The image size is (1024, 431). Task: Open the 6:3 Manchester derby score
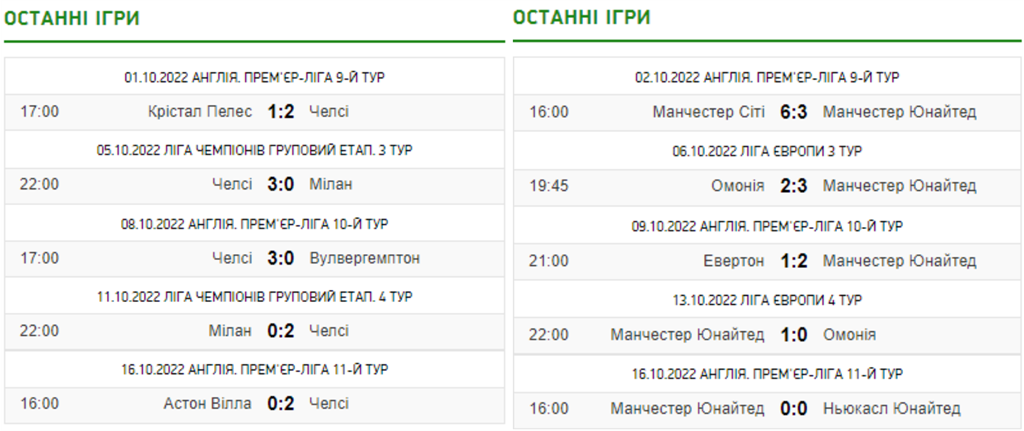[794, 112]
